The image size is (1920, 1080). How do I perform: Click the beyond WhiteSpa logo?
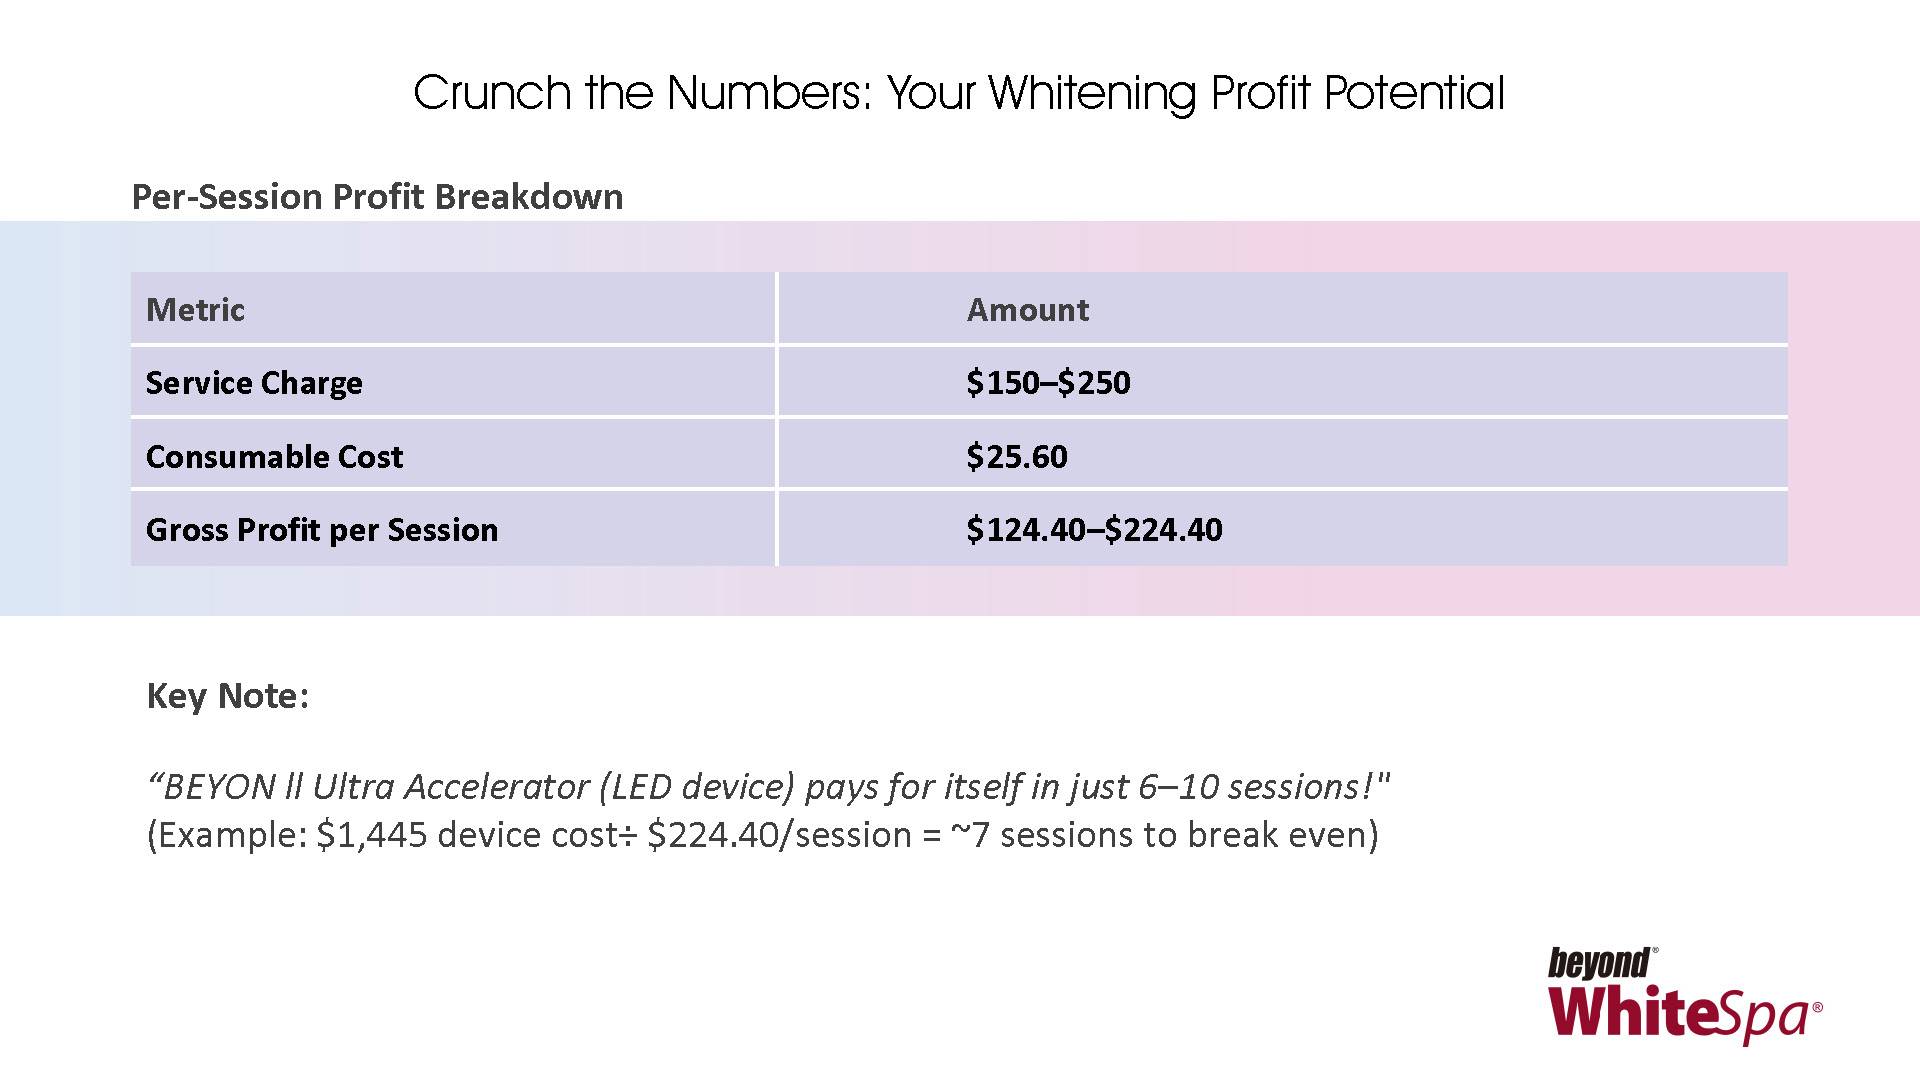pyautogui.click(x=1684, y=995)
